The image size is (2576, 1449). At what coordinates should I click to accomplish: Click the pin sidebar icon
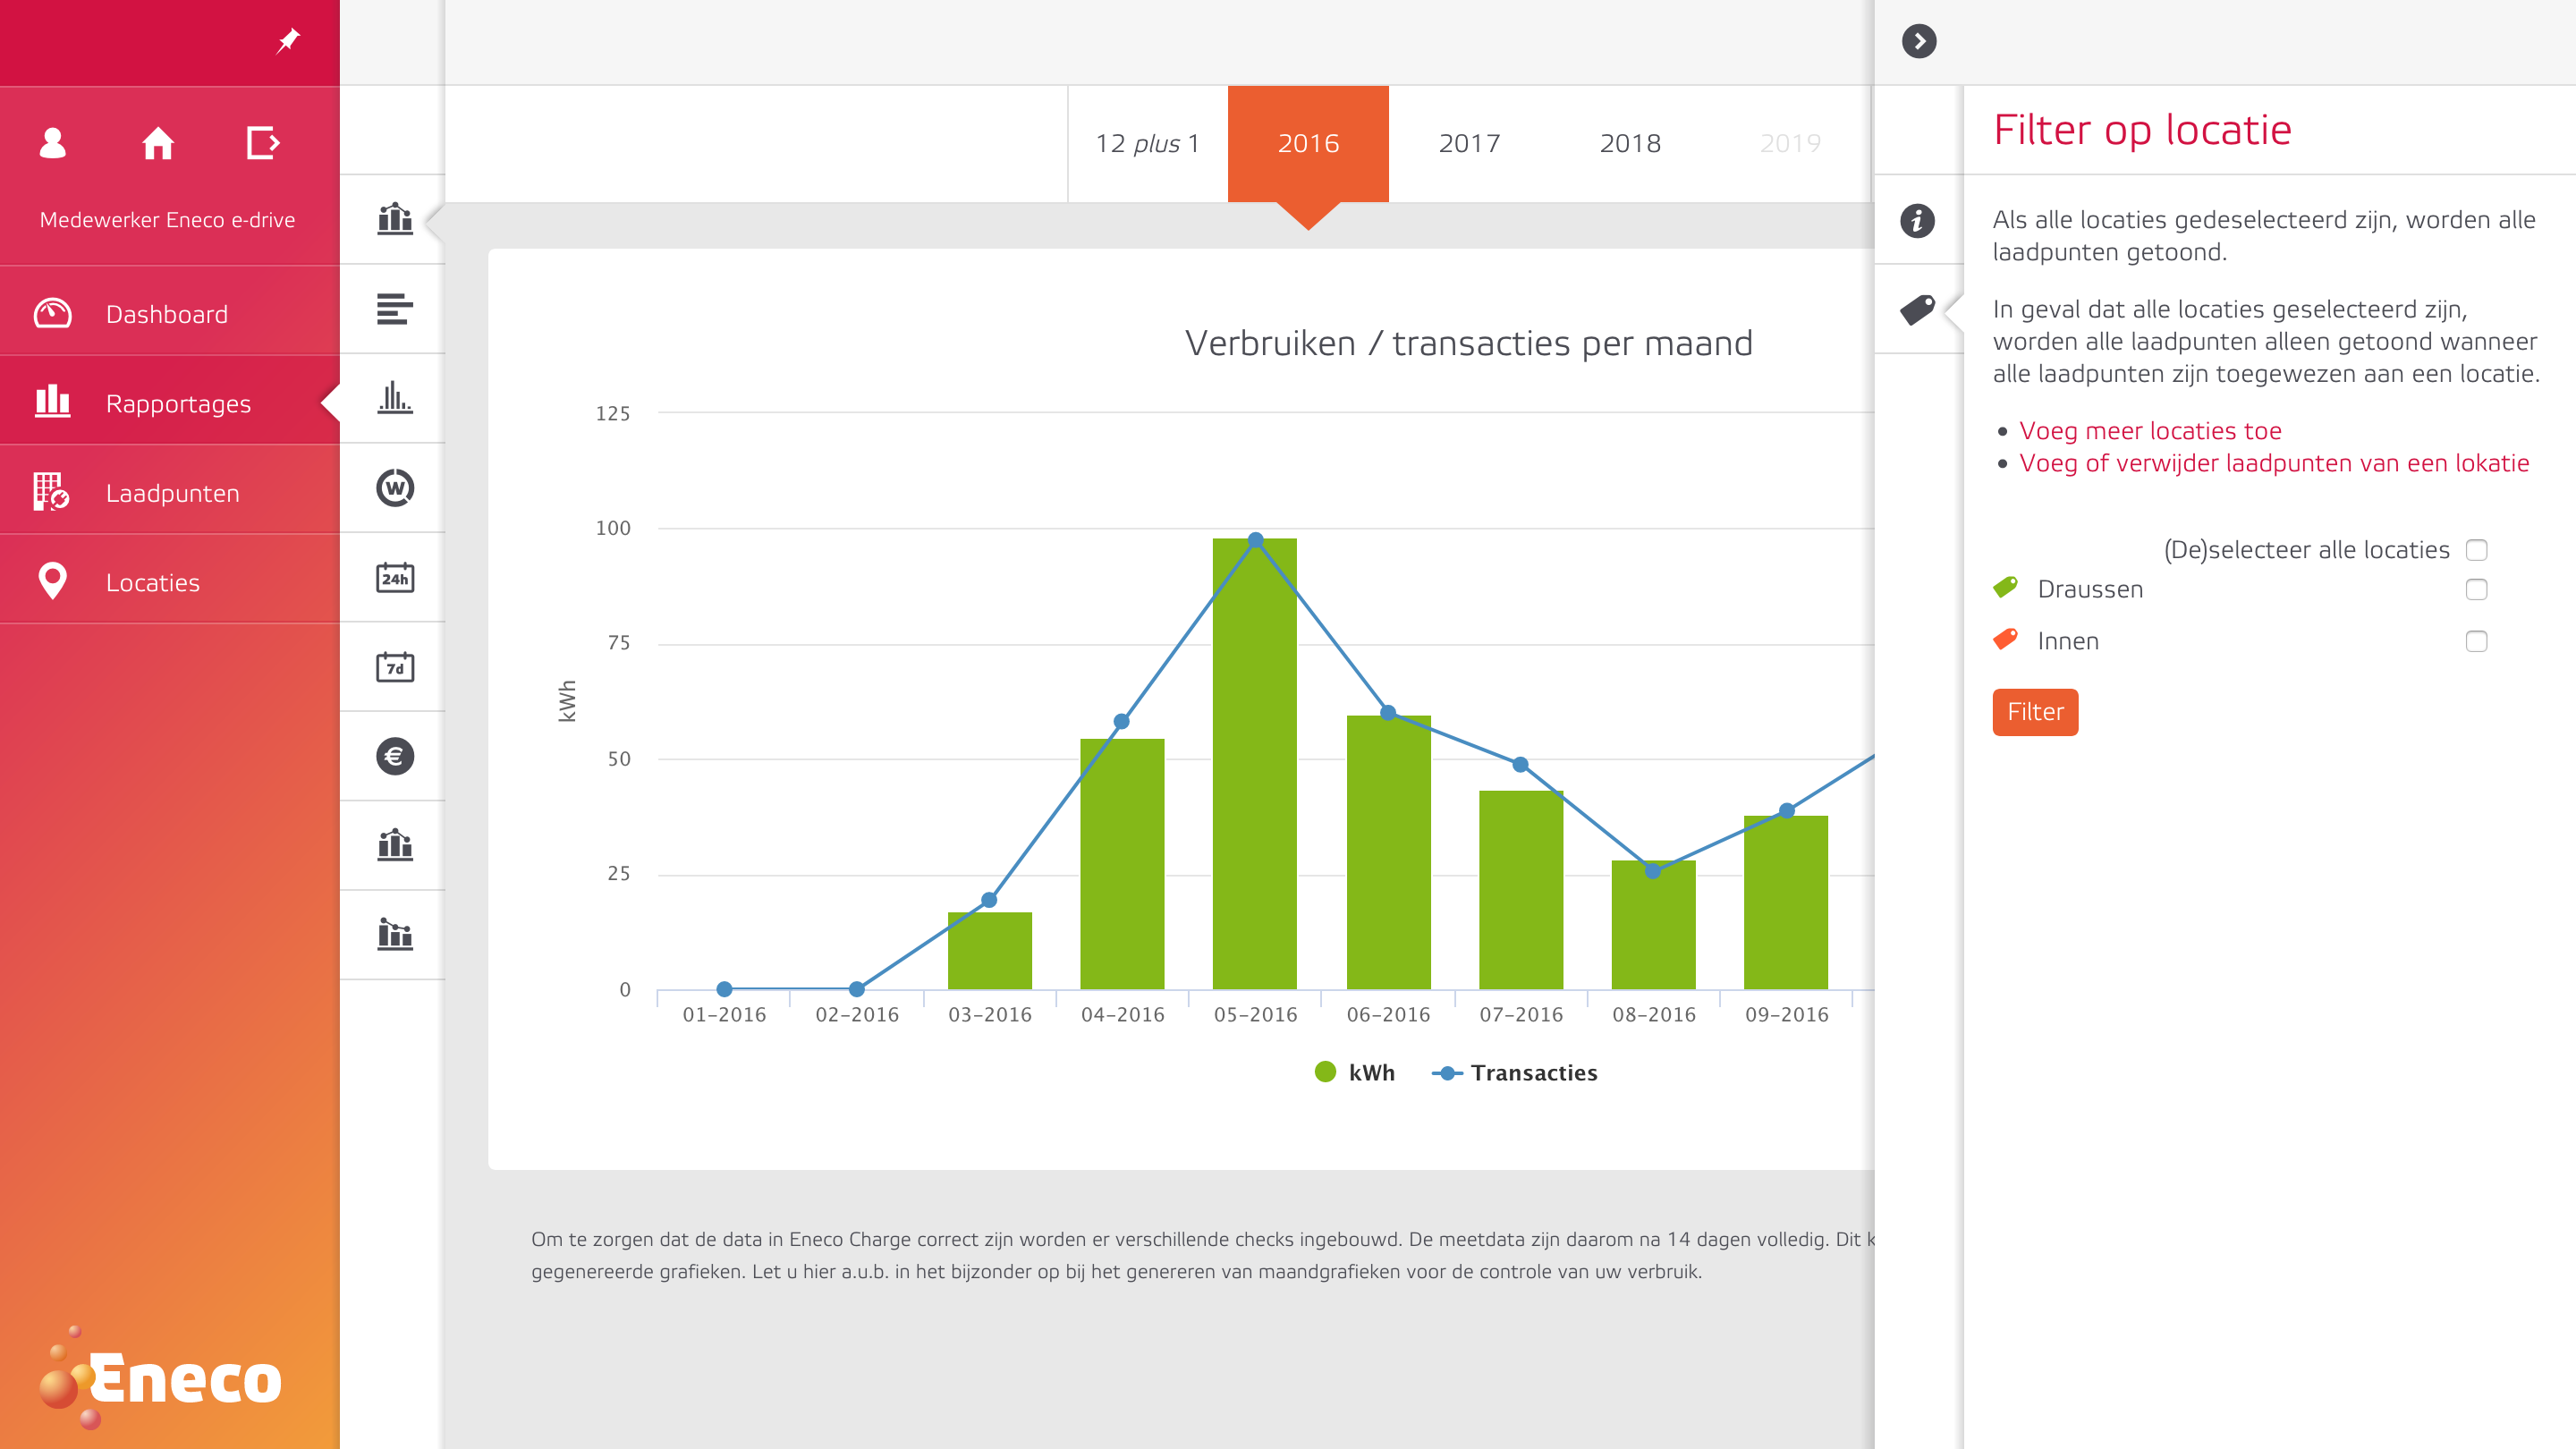(x=288, y=41)
